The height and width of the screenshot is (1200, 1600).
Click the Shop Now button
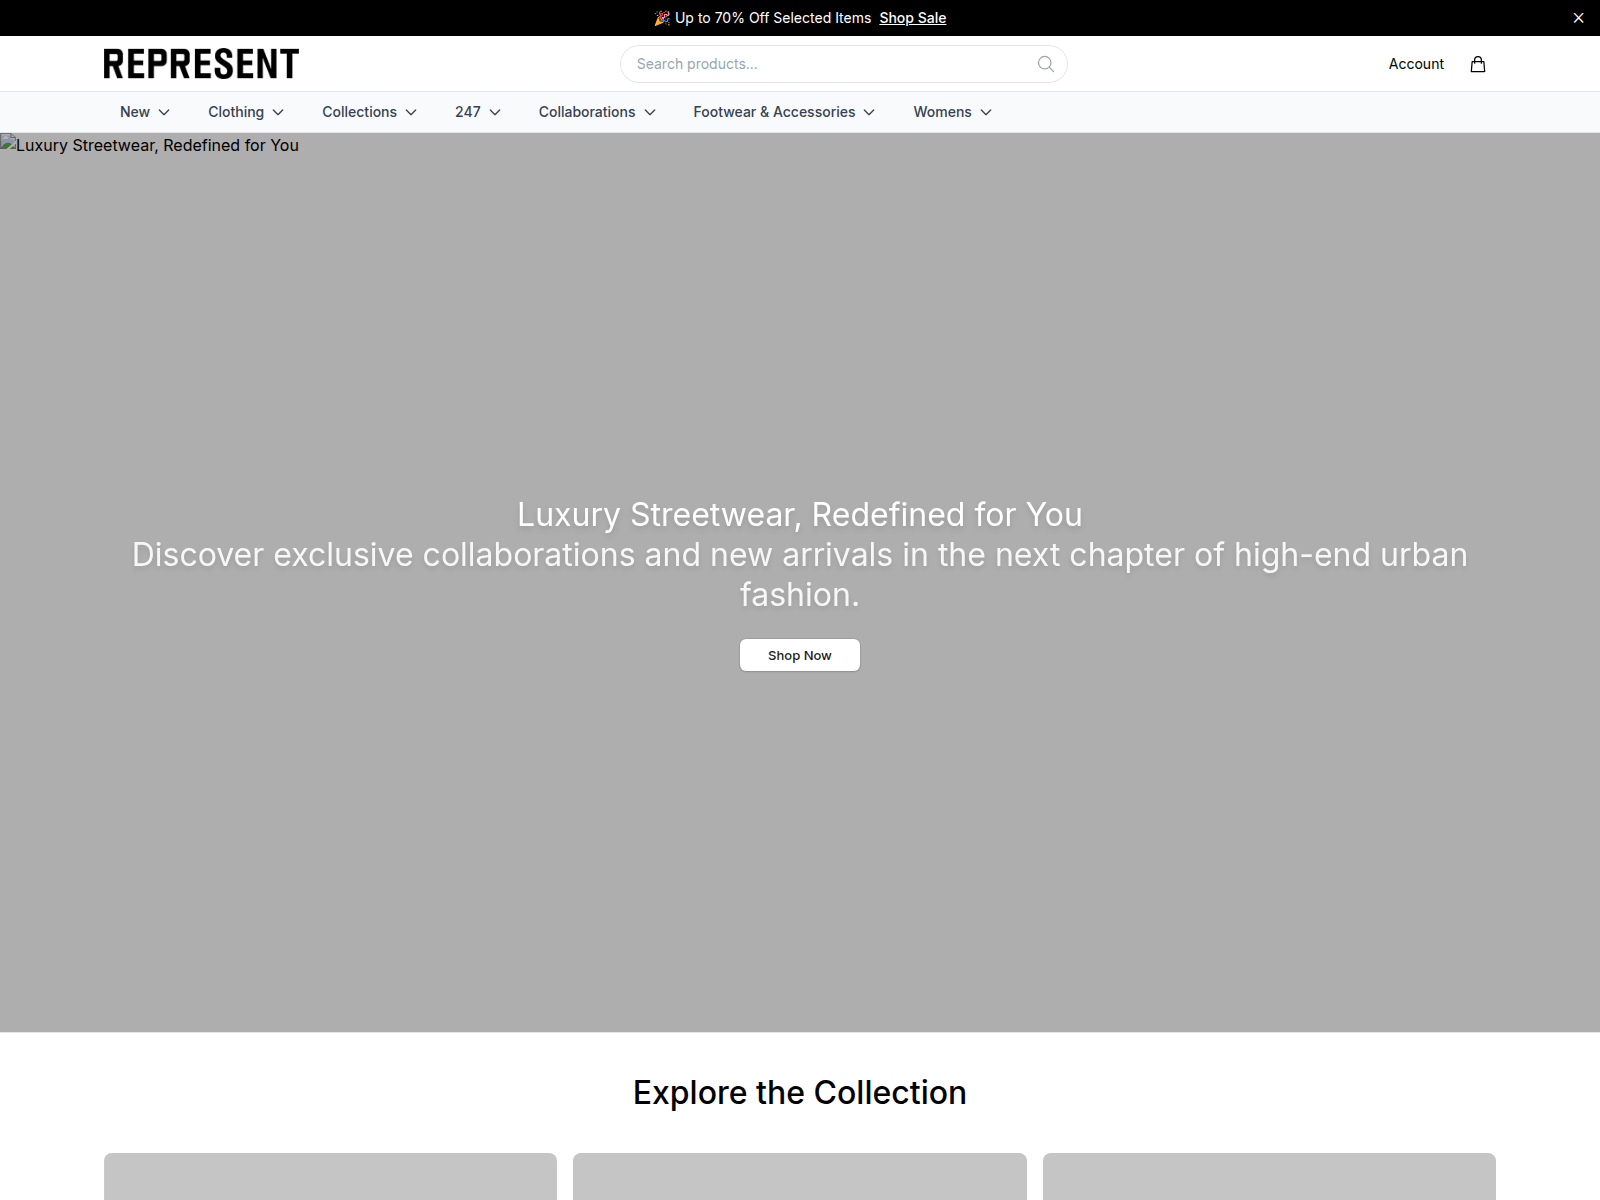click(x=800, y=655)
